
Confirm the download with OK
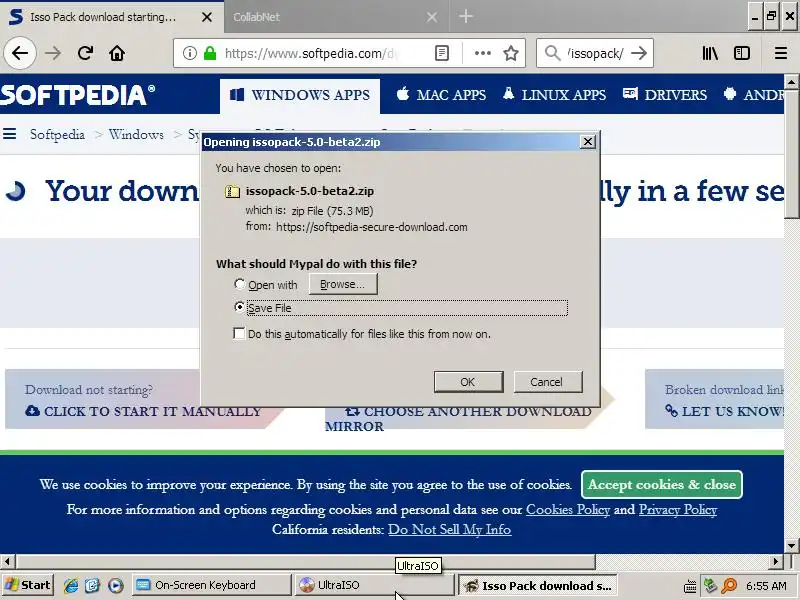pyautogui.click(x=468, y=382)
